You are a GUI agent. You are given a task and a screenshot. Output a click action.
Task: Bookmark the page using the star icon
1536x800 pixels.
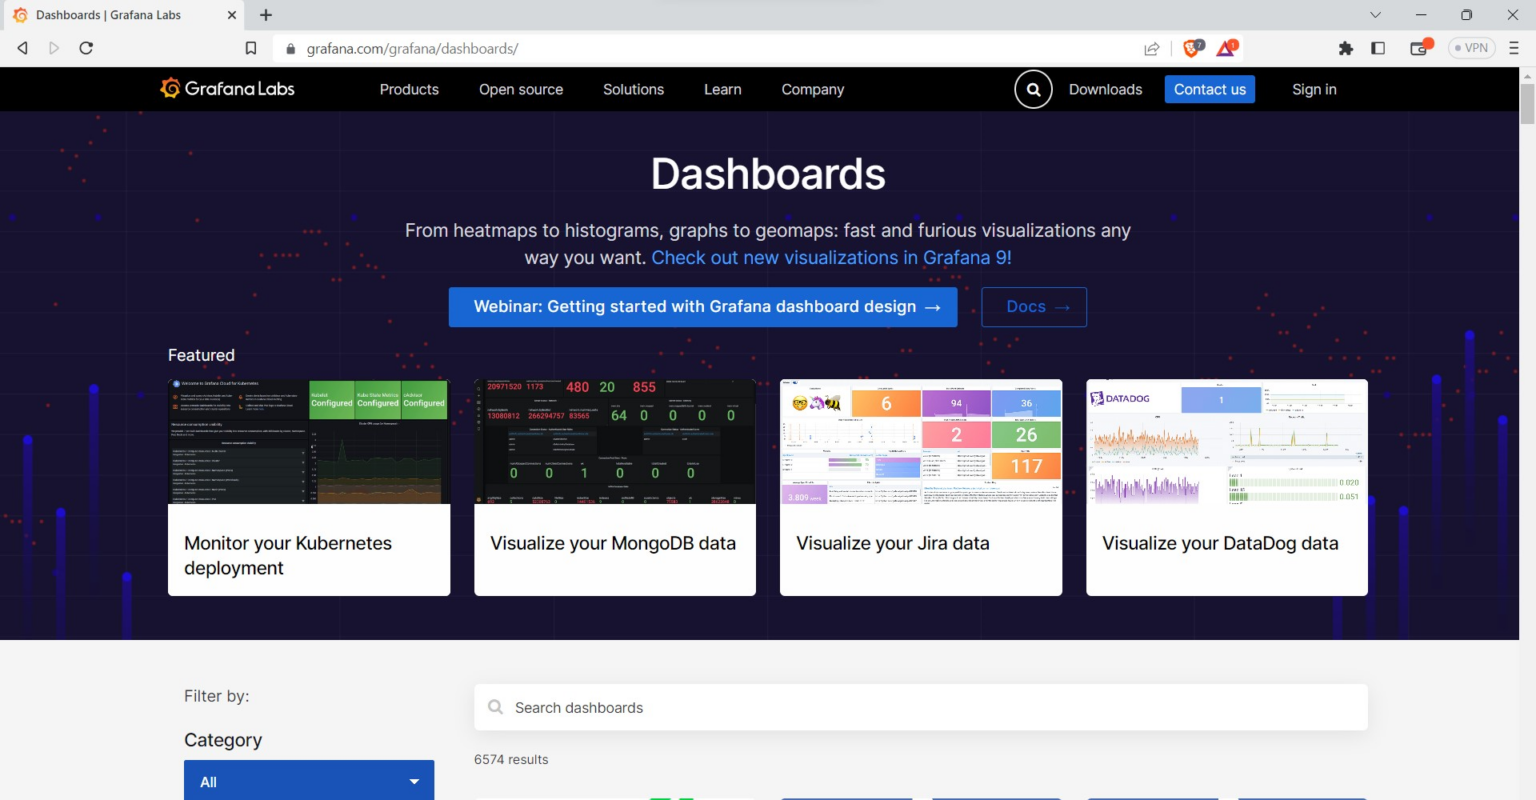click(251, 47)
